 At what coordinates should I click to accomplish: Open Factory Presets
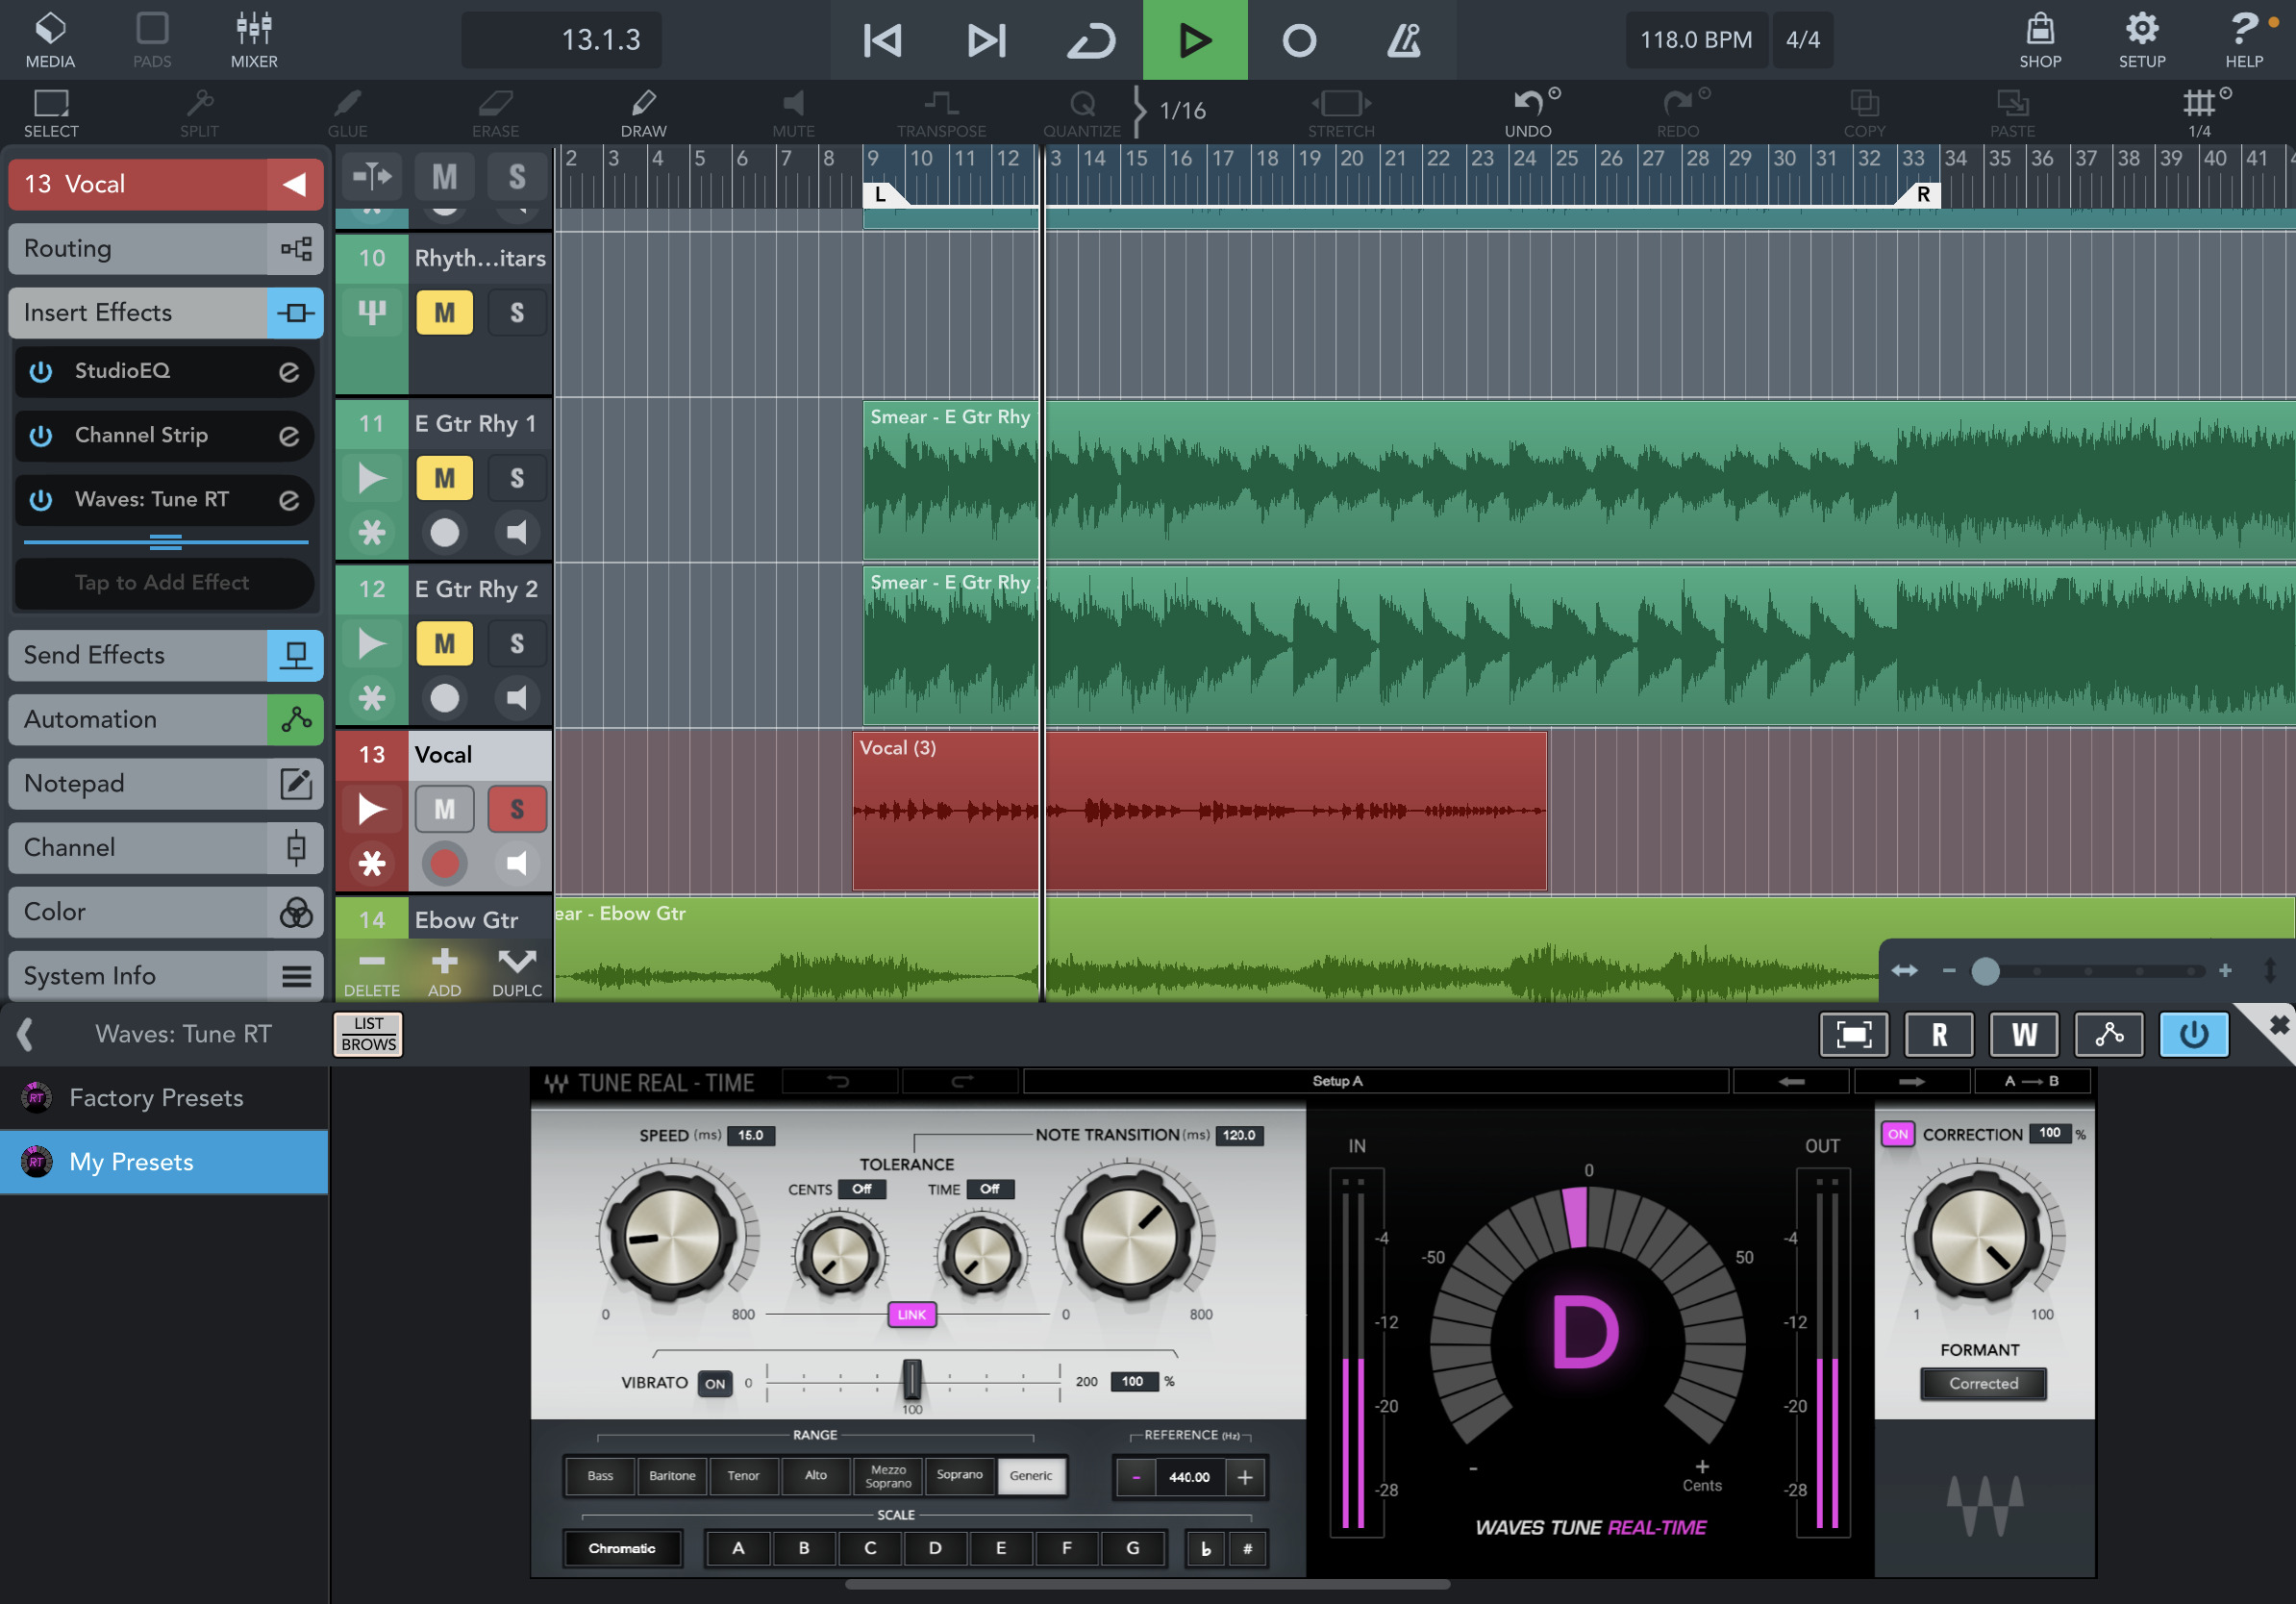coord(164,1097)
